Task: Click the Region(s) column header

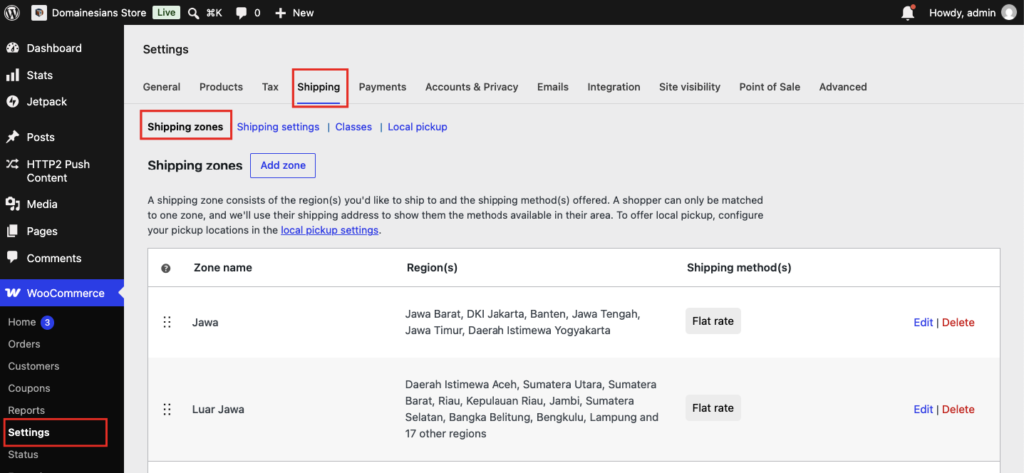Action: tap(432, 267)
